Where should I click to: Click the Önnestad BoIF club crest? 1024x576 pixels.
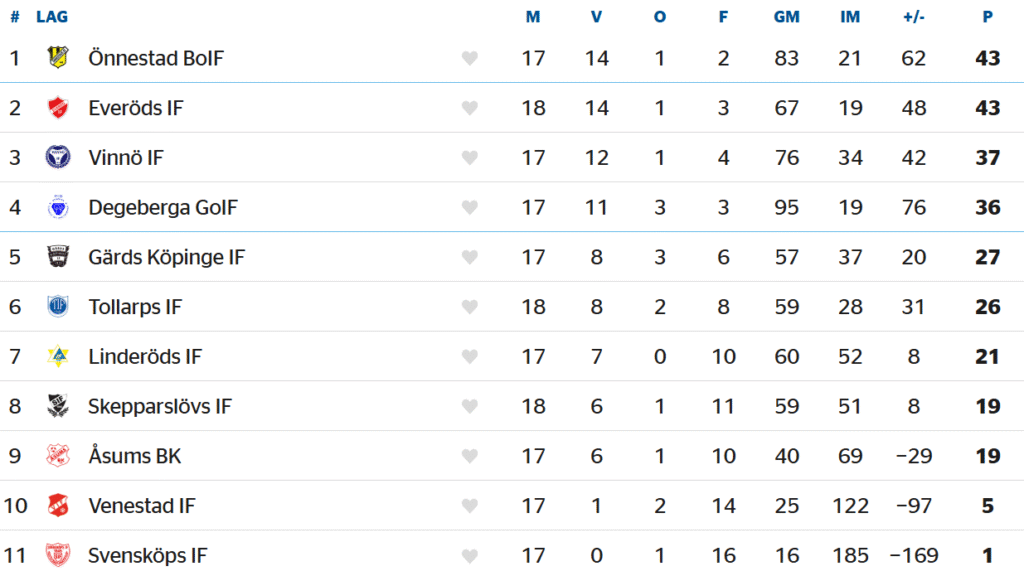tap(58, 57)
